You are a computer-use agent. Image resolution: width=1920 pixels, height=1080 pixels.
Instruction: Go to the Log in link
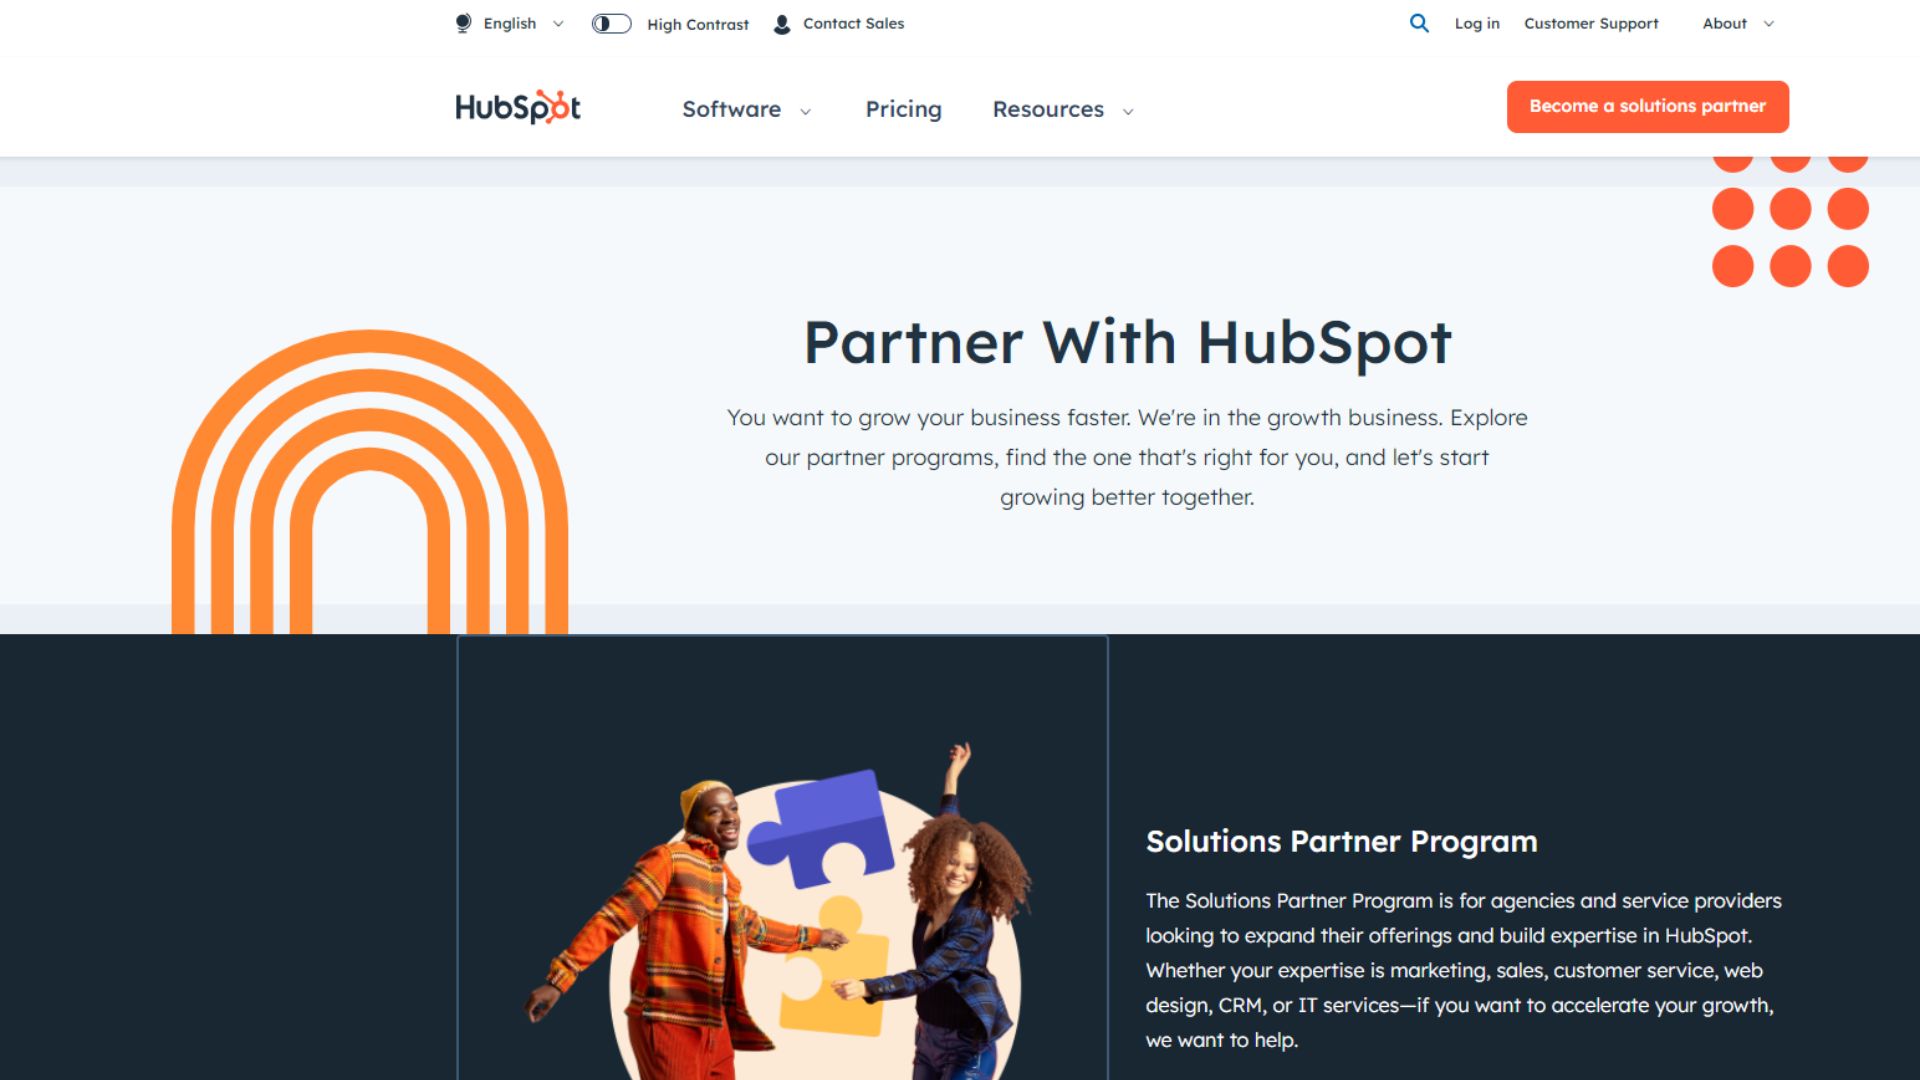[x=1476, y=23]
